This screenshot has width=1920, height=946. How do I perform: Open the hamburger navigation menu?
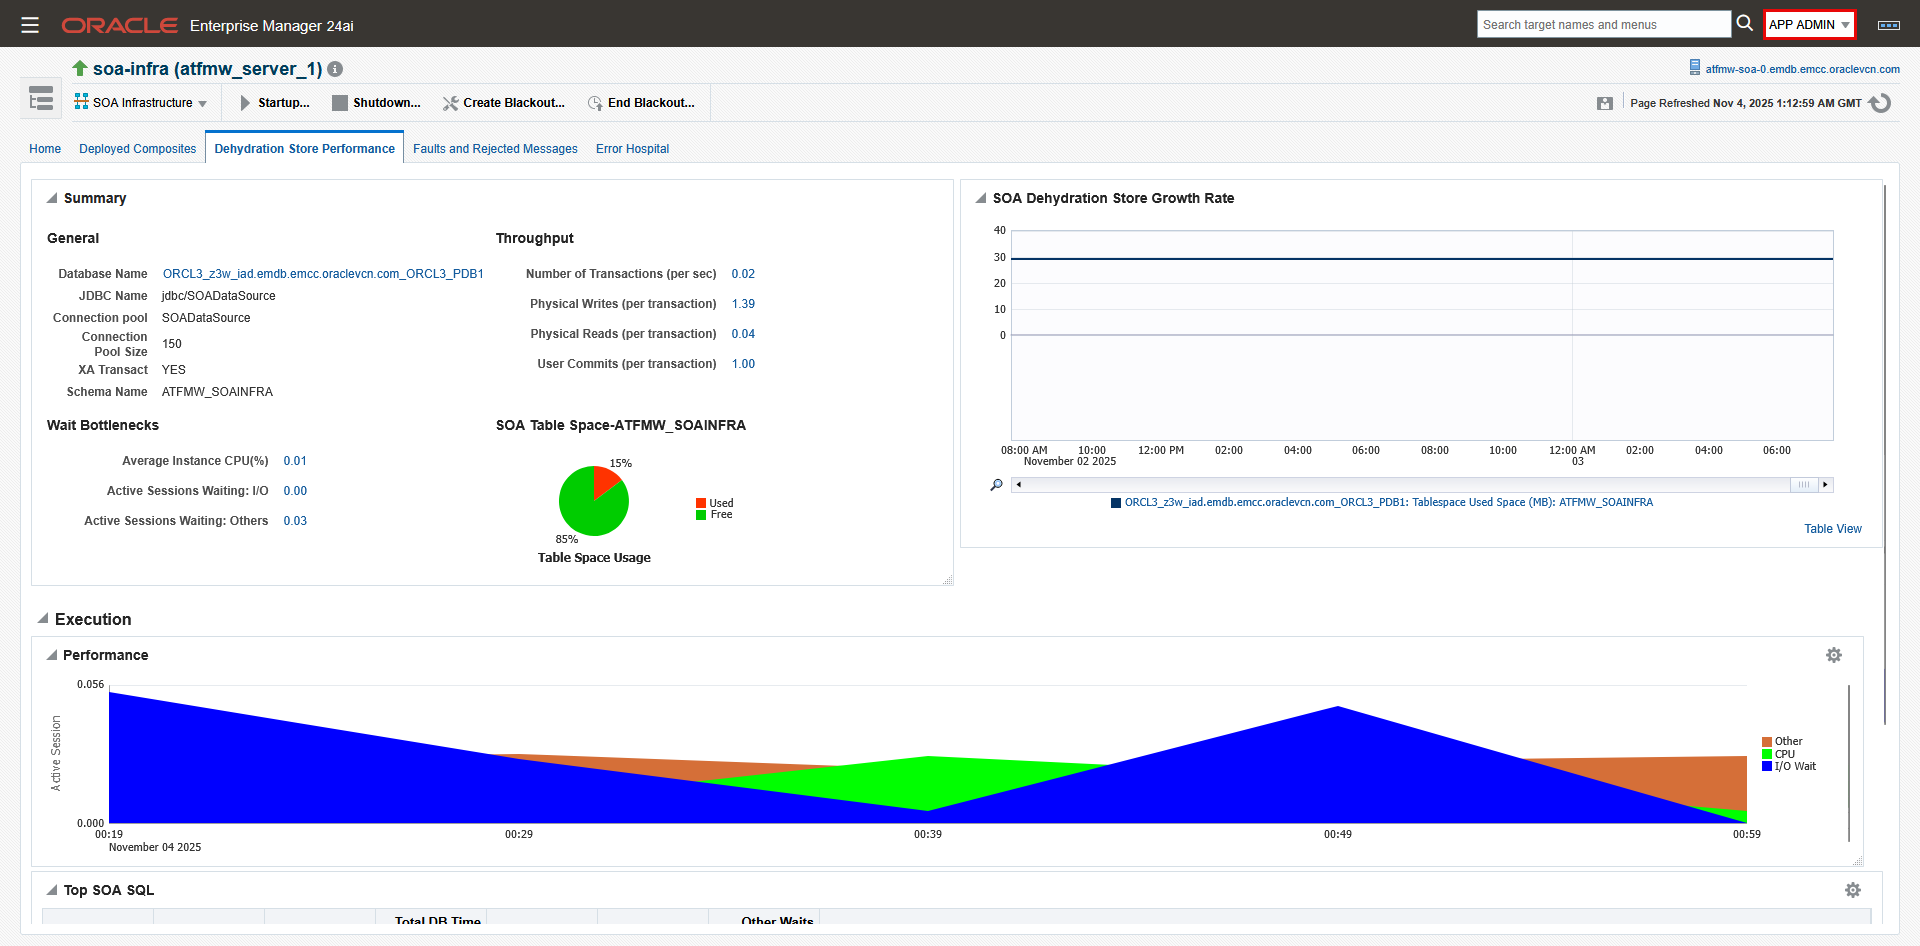[30, 25]
